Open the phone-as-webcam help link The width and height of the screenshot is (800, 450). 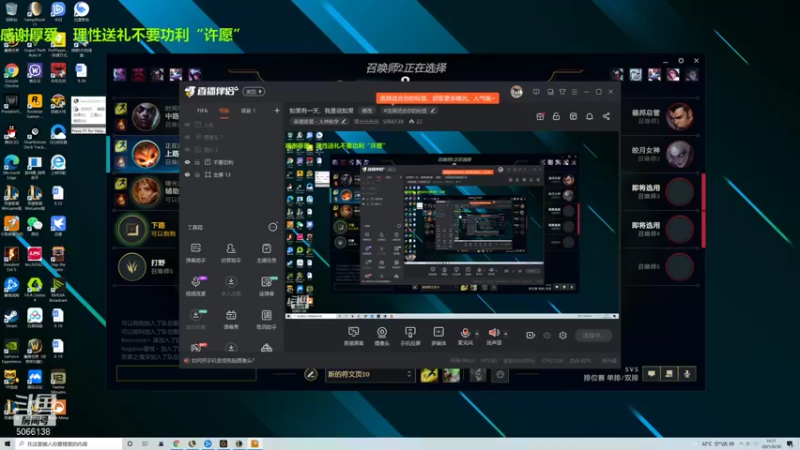[222, 360]
